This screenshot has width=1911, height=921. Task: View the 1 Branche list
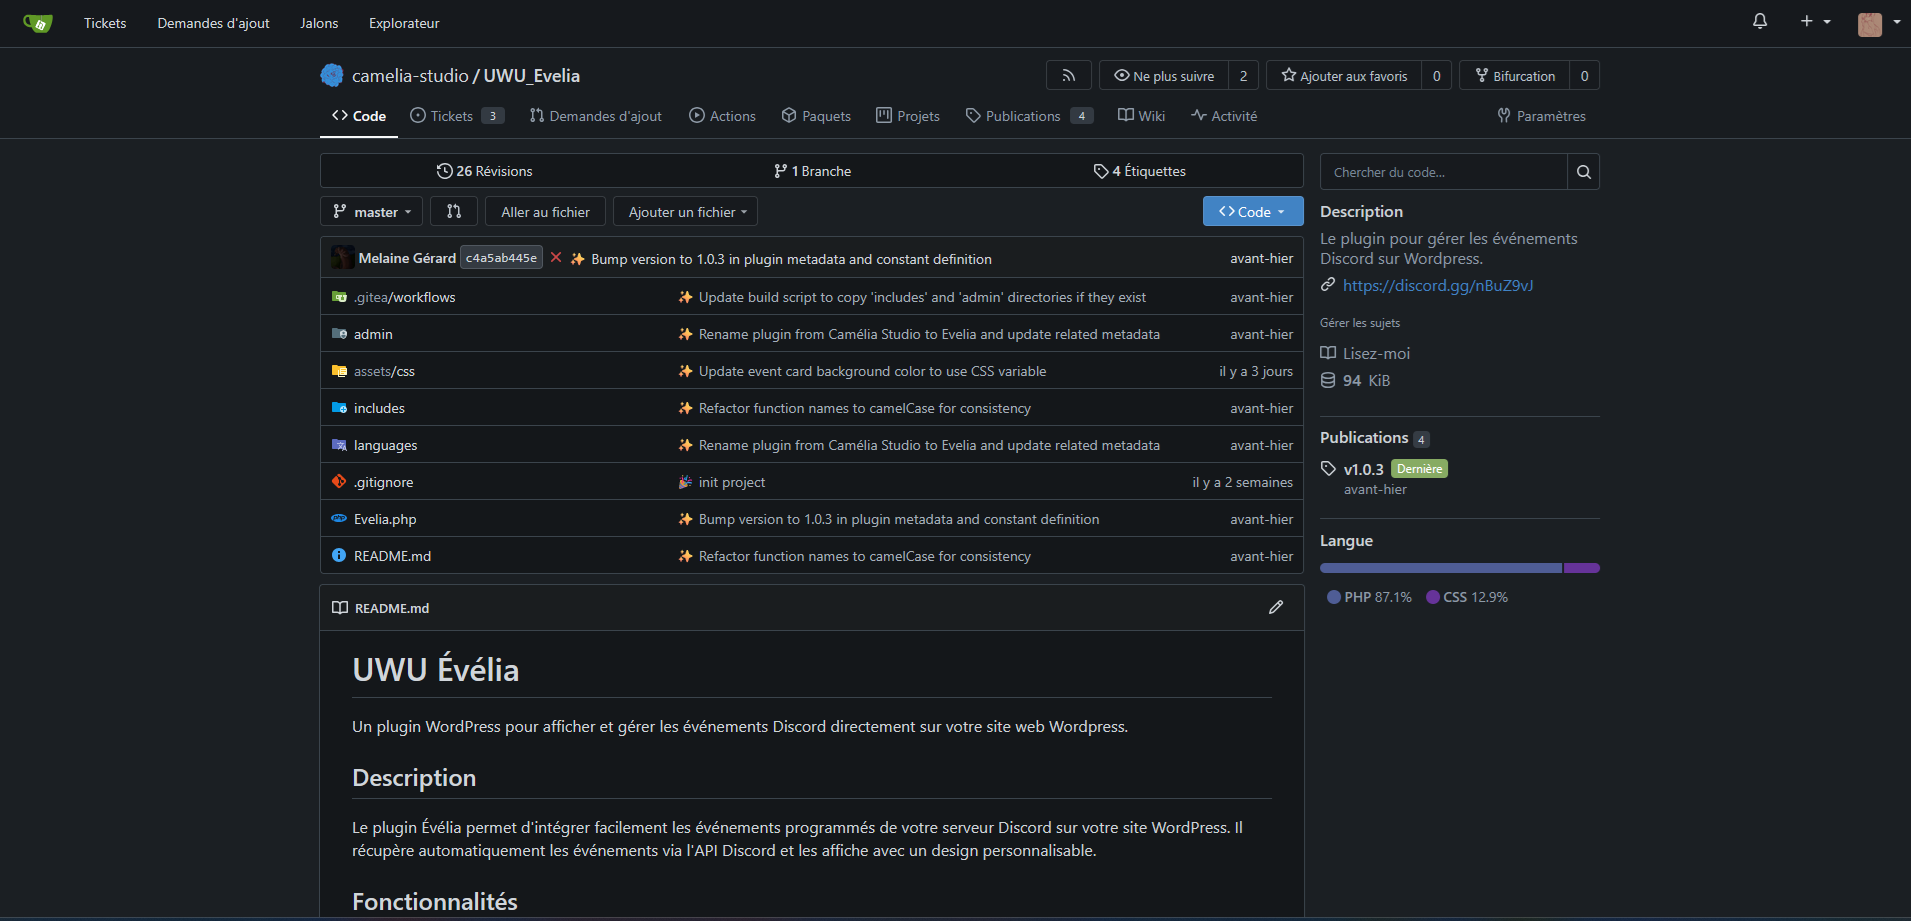click(812, 171)
